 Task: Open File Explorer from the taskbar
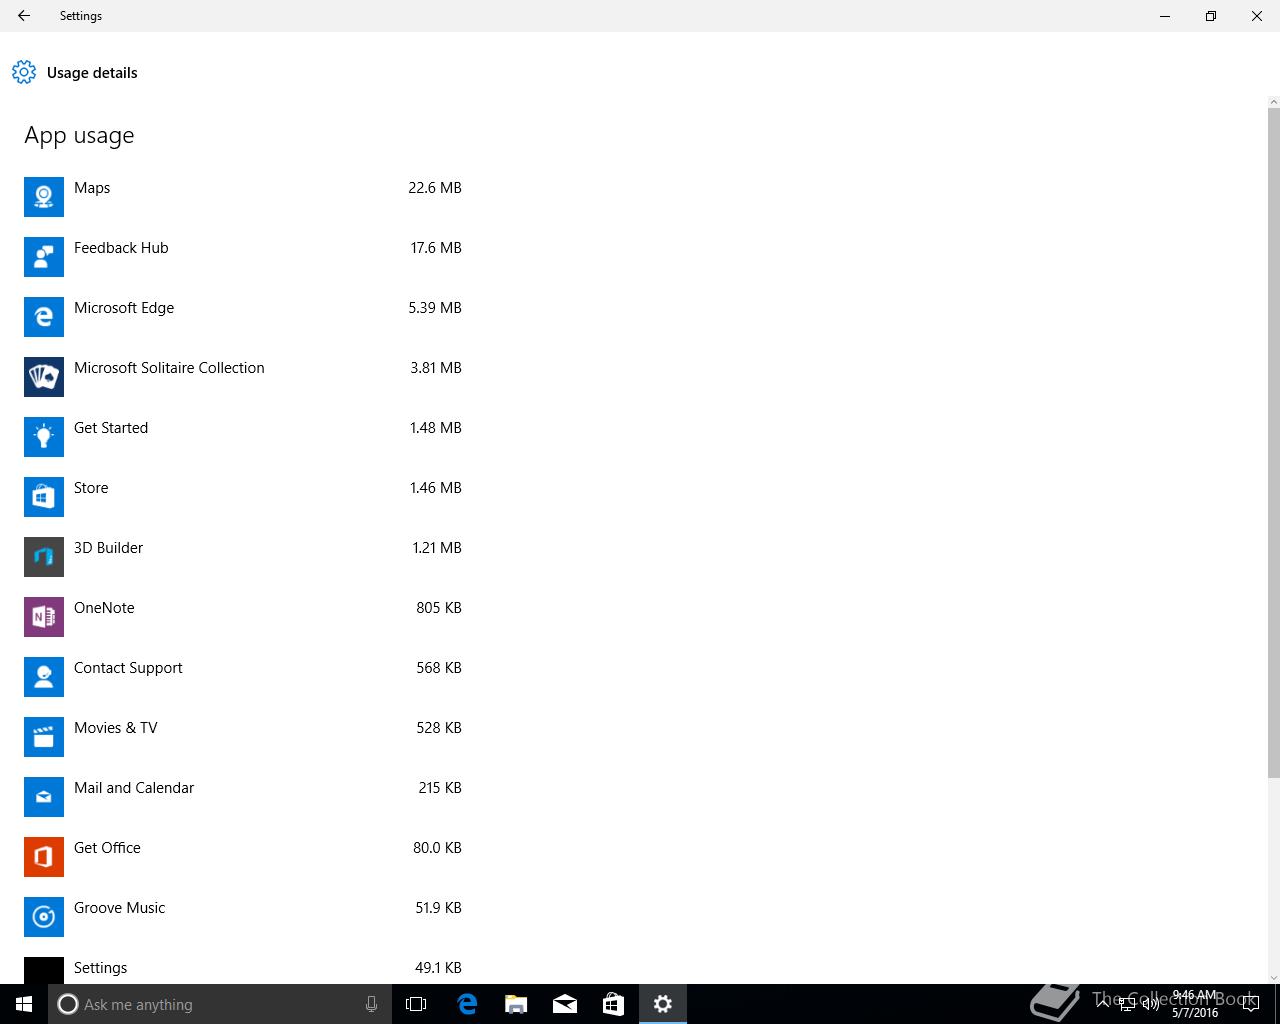coord(516,1004)
